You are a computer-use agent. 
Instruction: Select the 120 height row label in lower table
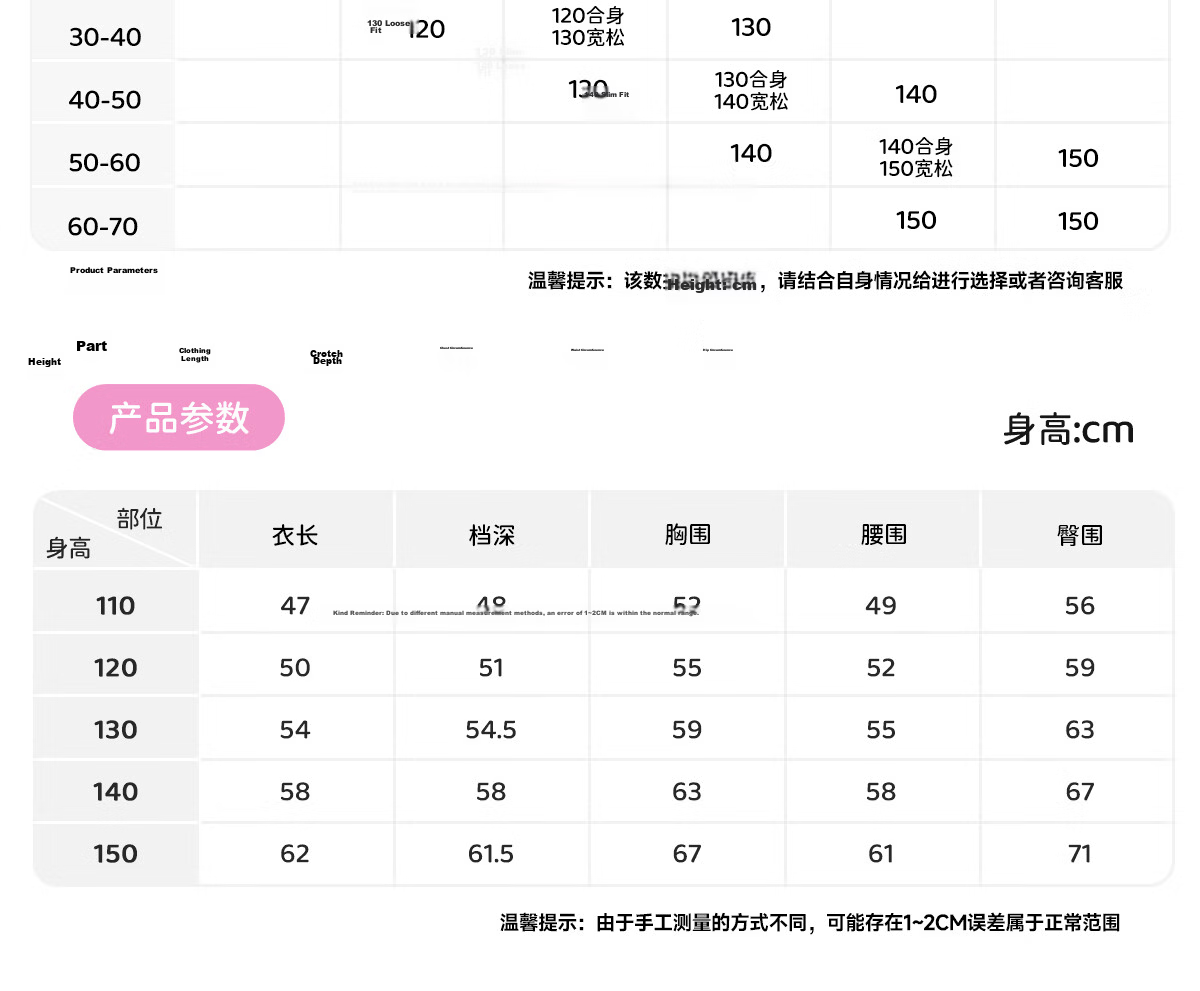(x=115, y=668)
